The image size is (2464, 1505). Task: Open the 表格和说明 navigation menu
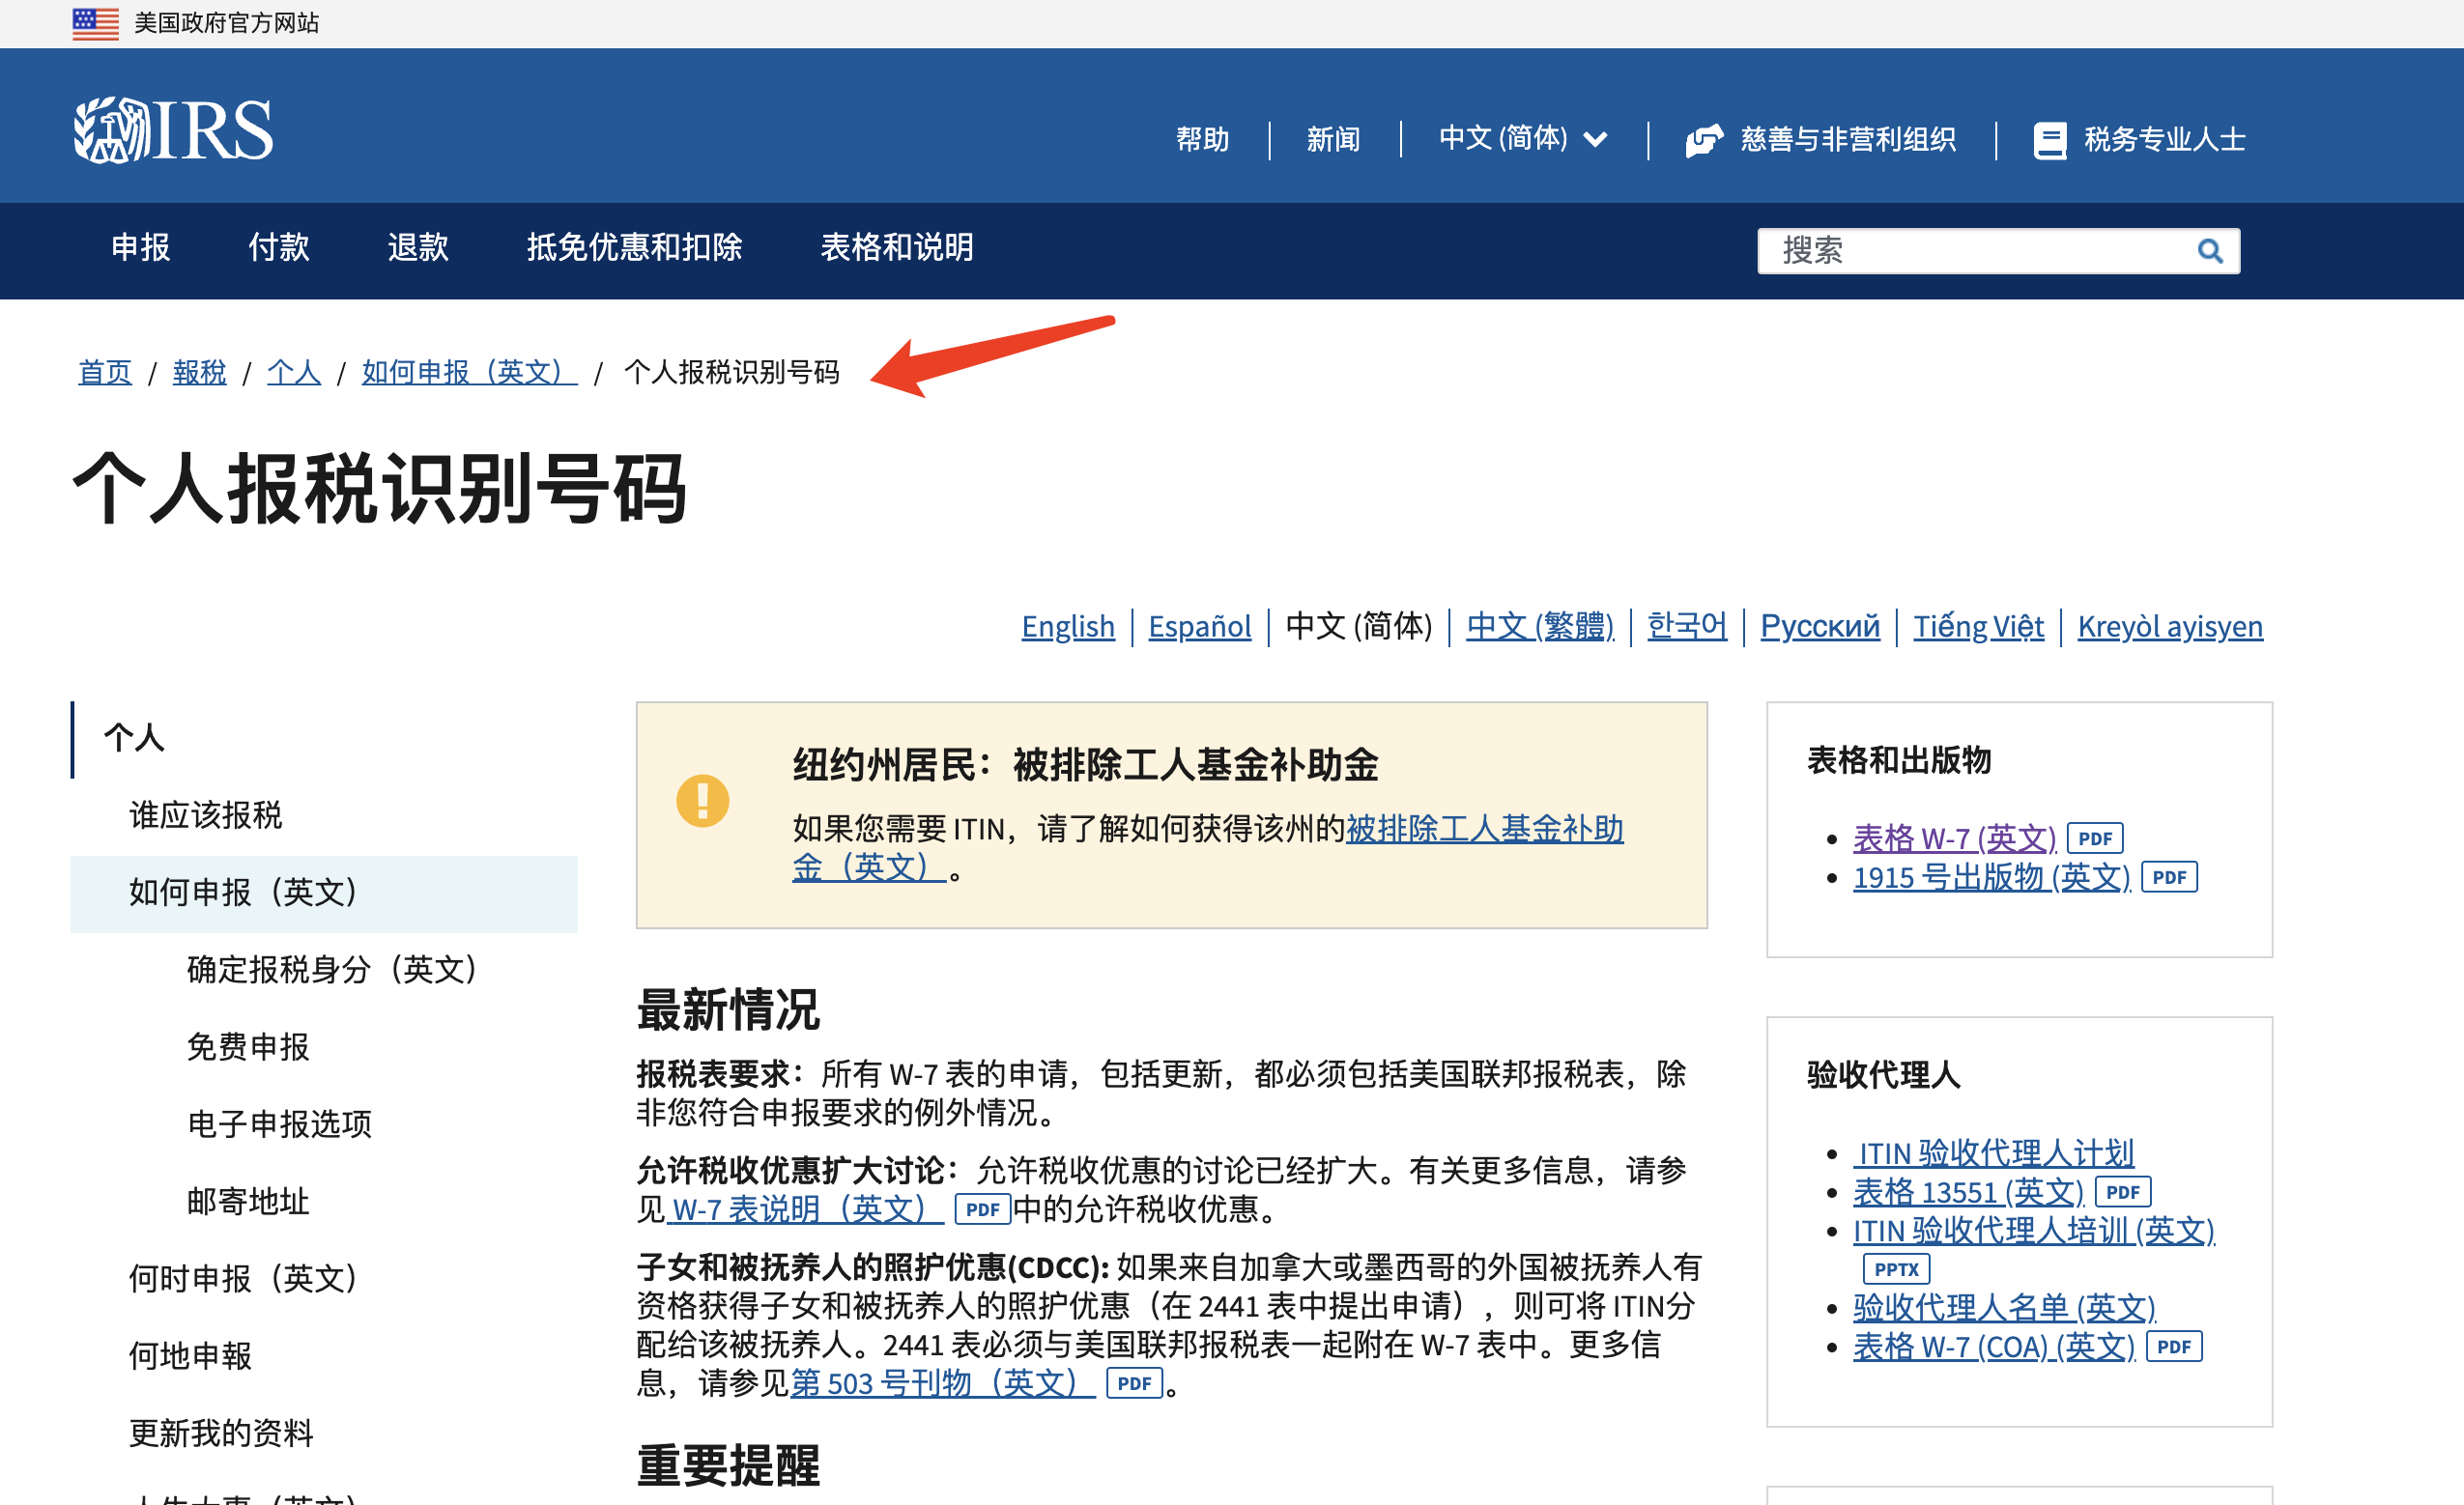[896, 248]
